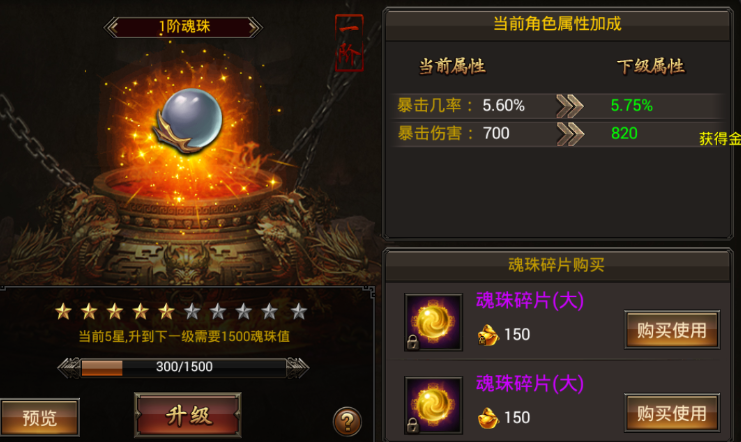
Task: Open the 预览 preview button
Action: [x=39, y=417]
